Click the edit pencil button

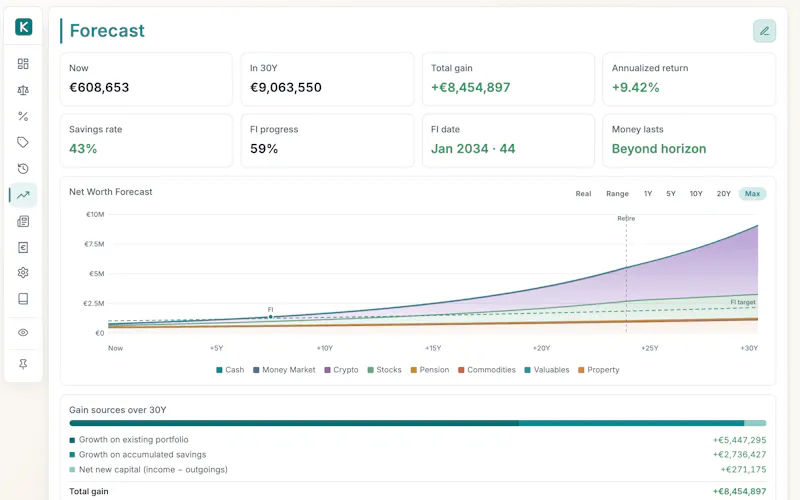click(764, 31)
